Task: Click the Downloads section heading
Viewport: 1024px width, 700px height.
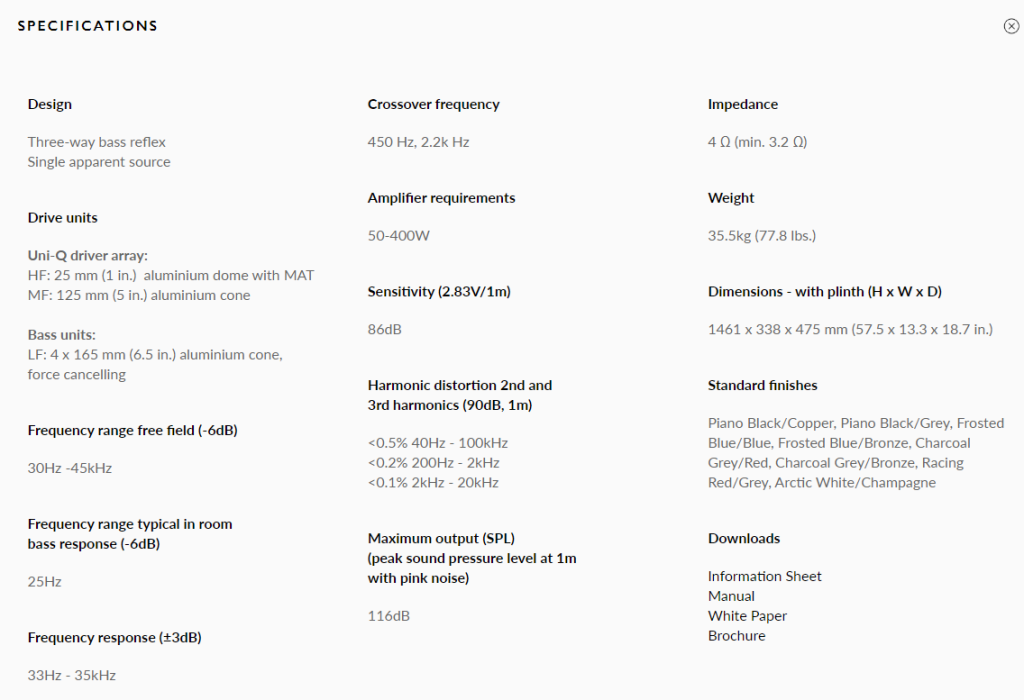Action: (x=743, y=538)
